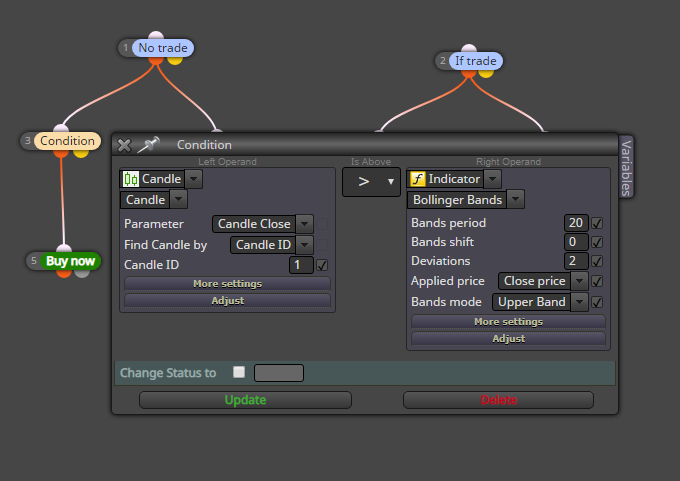Open the right operand Indicator type dropdown
Viewport: 680px width, 481px height.
click(x=493, y=179)
